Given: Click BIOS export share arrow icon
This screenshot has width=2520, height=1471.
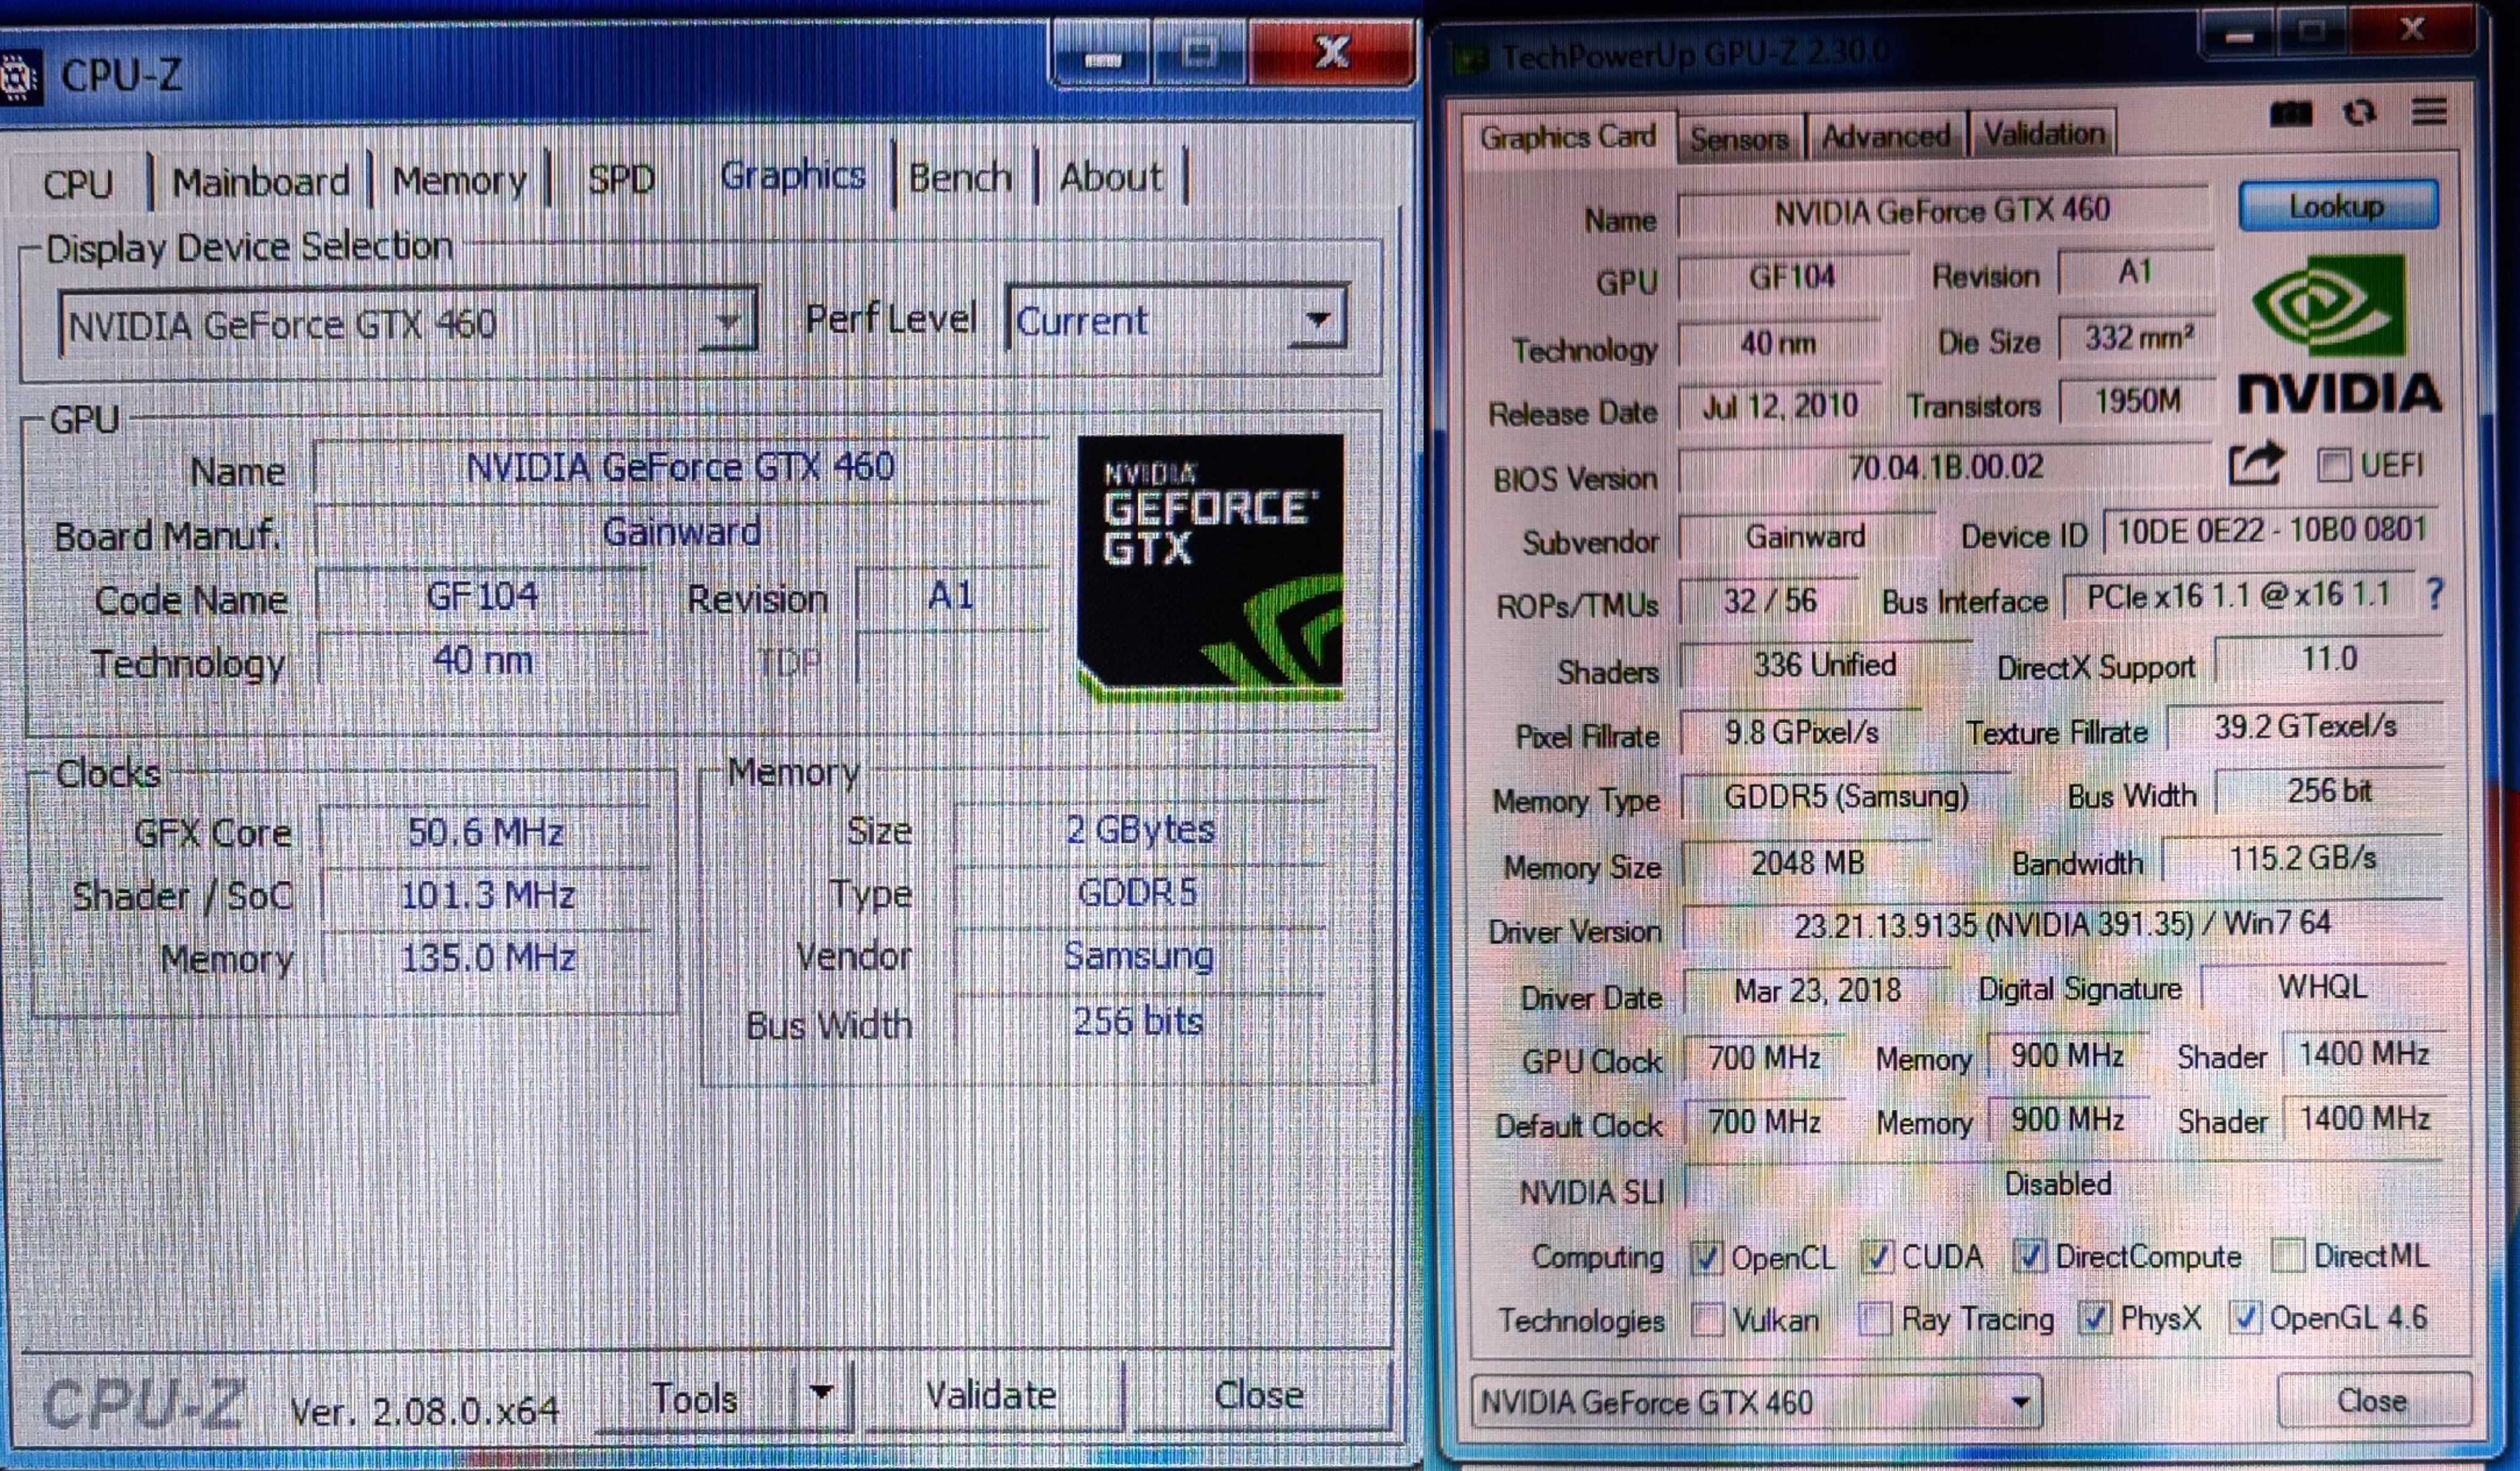Looking at the screenshot, I should (x=2257, y=463).
